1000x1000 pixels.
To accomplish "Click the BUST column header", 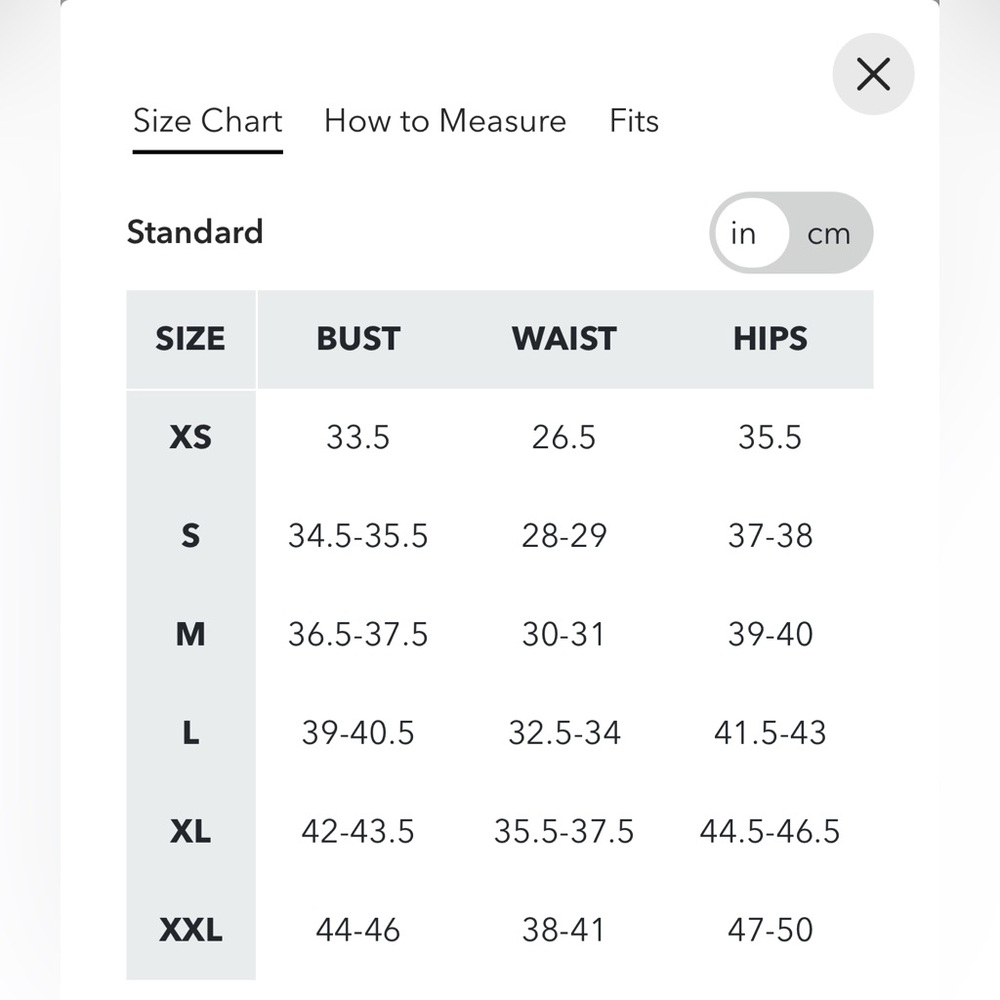I will click(x=358, y=339).
